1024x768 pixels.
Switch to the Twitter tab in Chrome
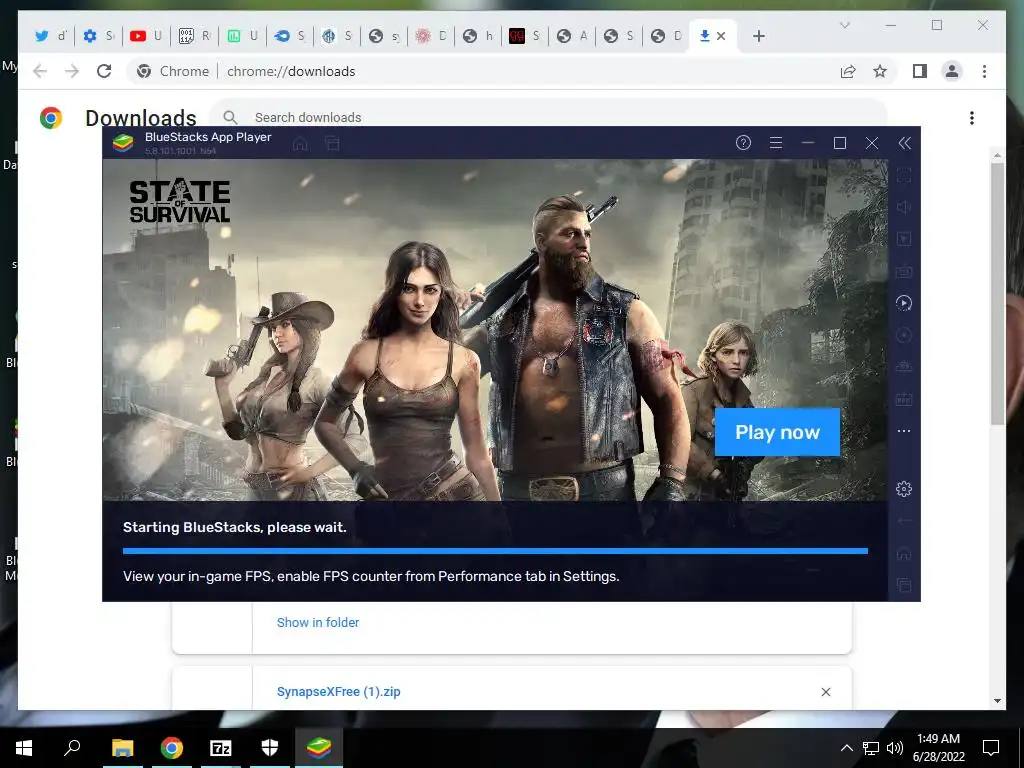(50, 36)
